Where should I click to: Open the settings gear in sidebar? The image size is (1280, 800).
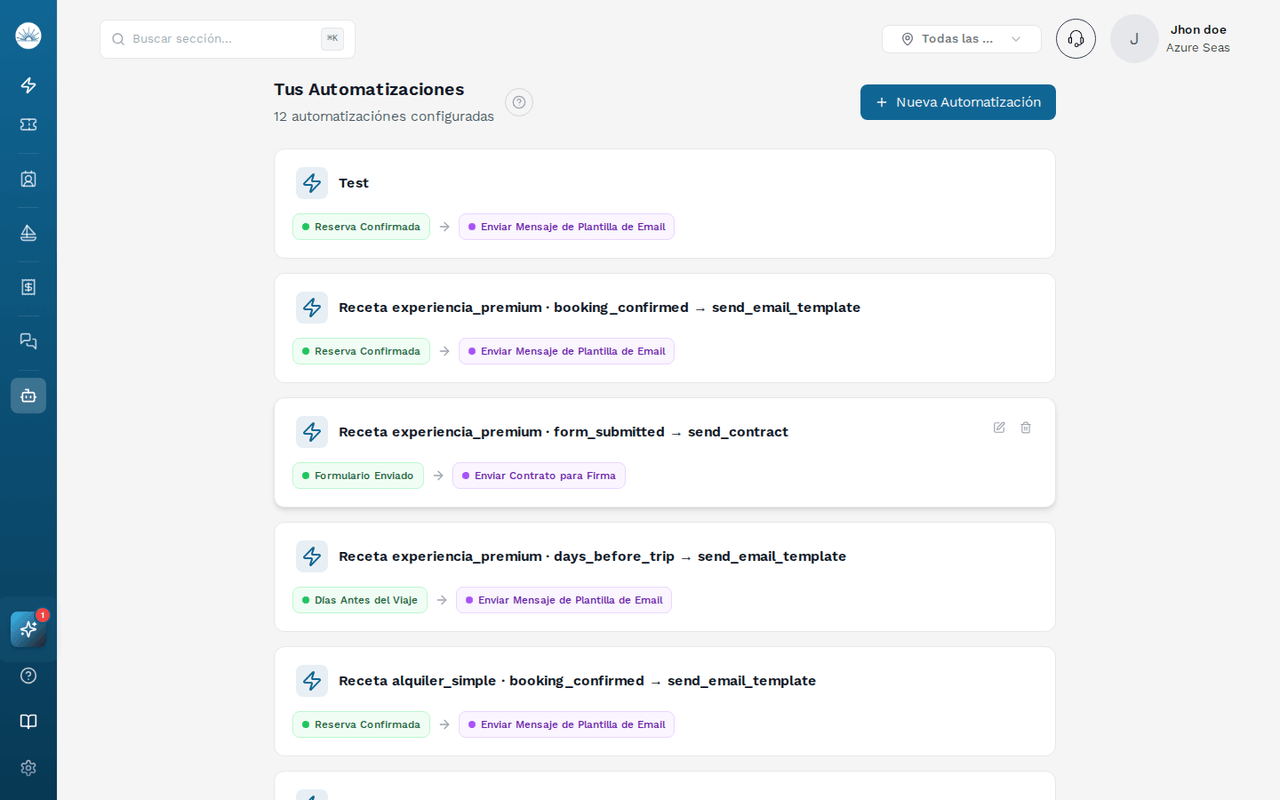(x=28, y=767)
